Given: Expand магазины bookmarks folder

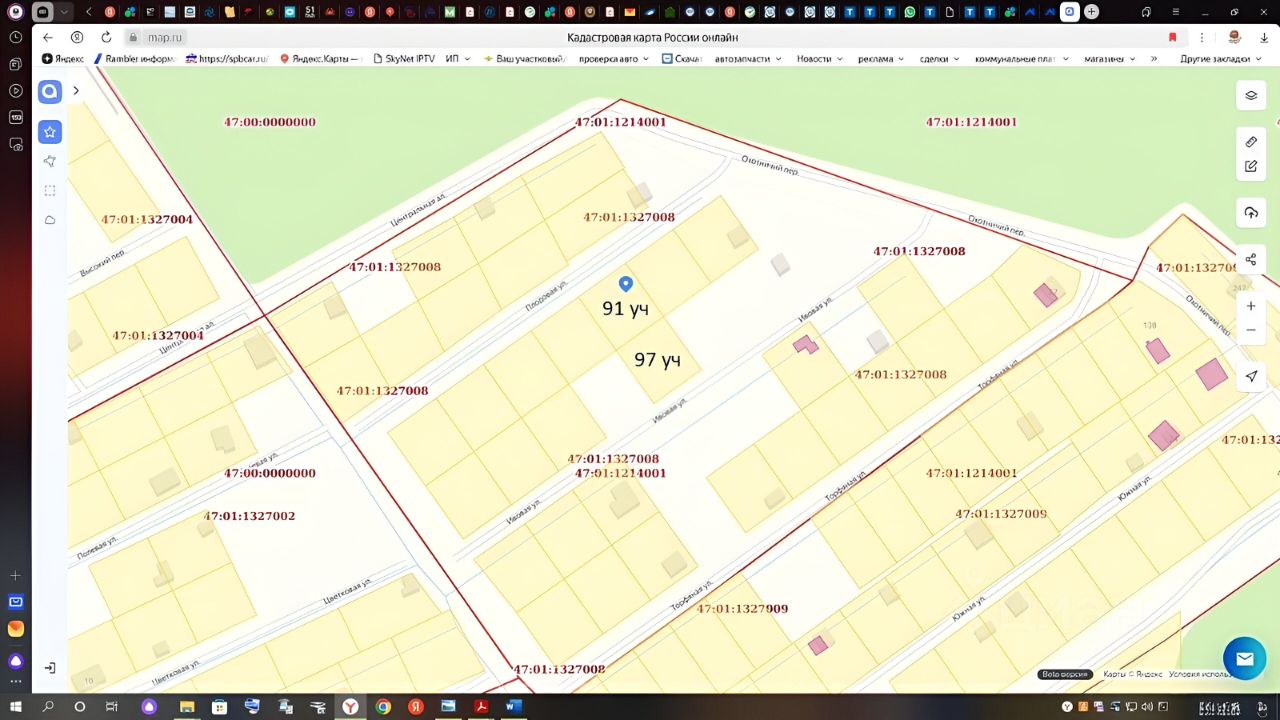Looking at the screenshot, I should coord(1110,59).
